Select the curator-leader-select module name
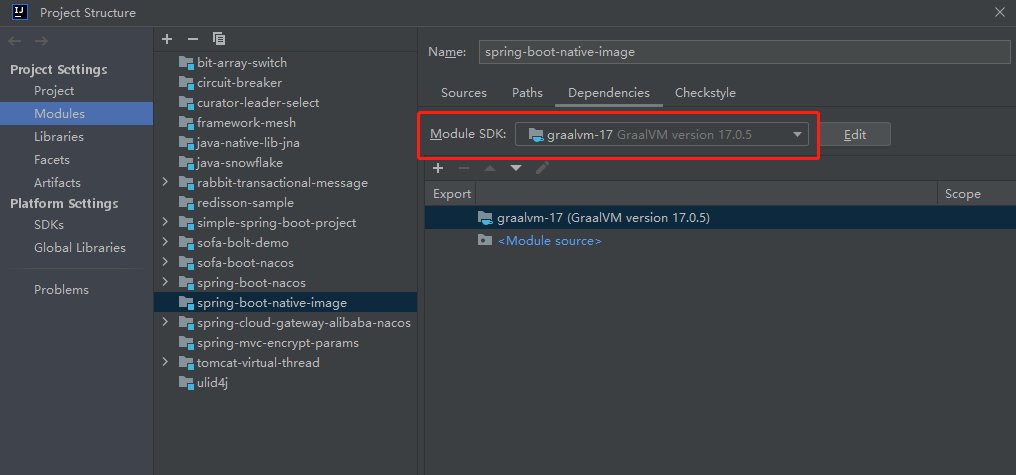1016x475 pixels. point(258,103)
